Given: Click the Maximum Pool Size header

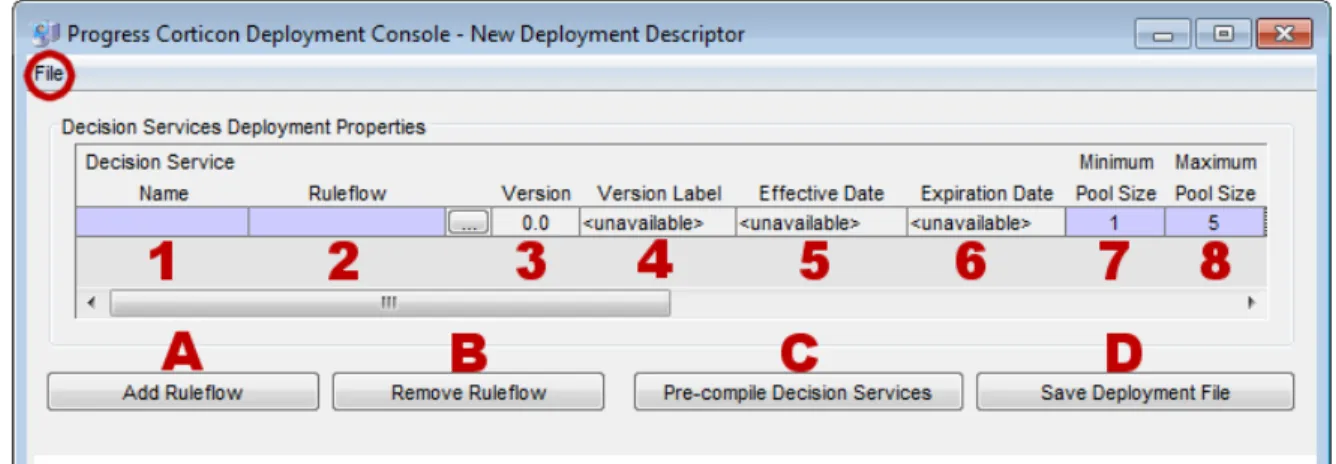Looking at the screenshot, I should click(1215, 177).
